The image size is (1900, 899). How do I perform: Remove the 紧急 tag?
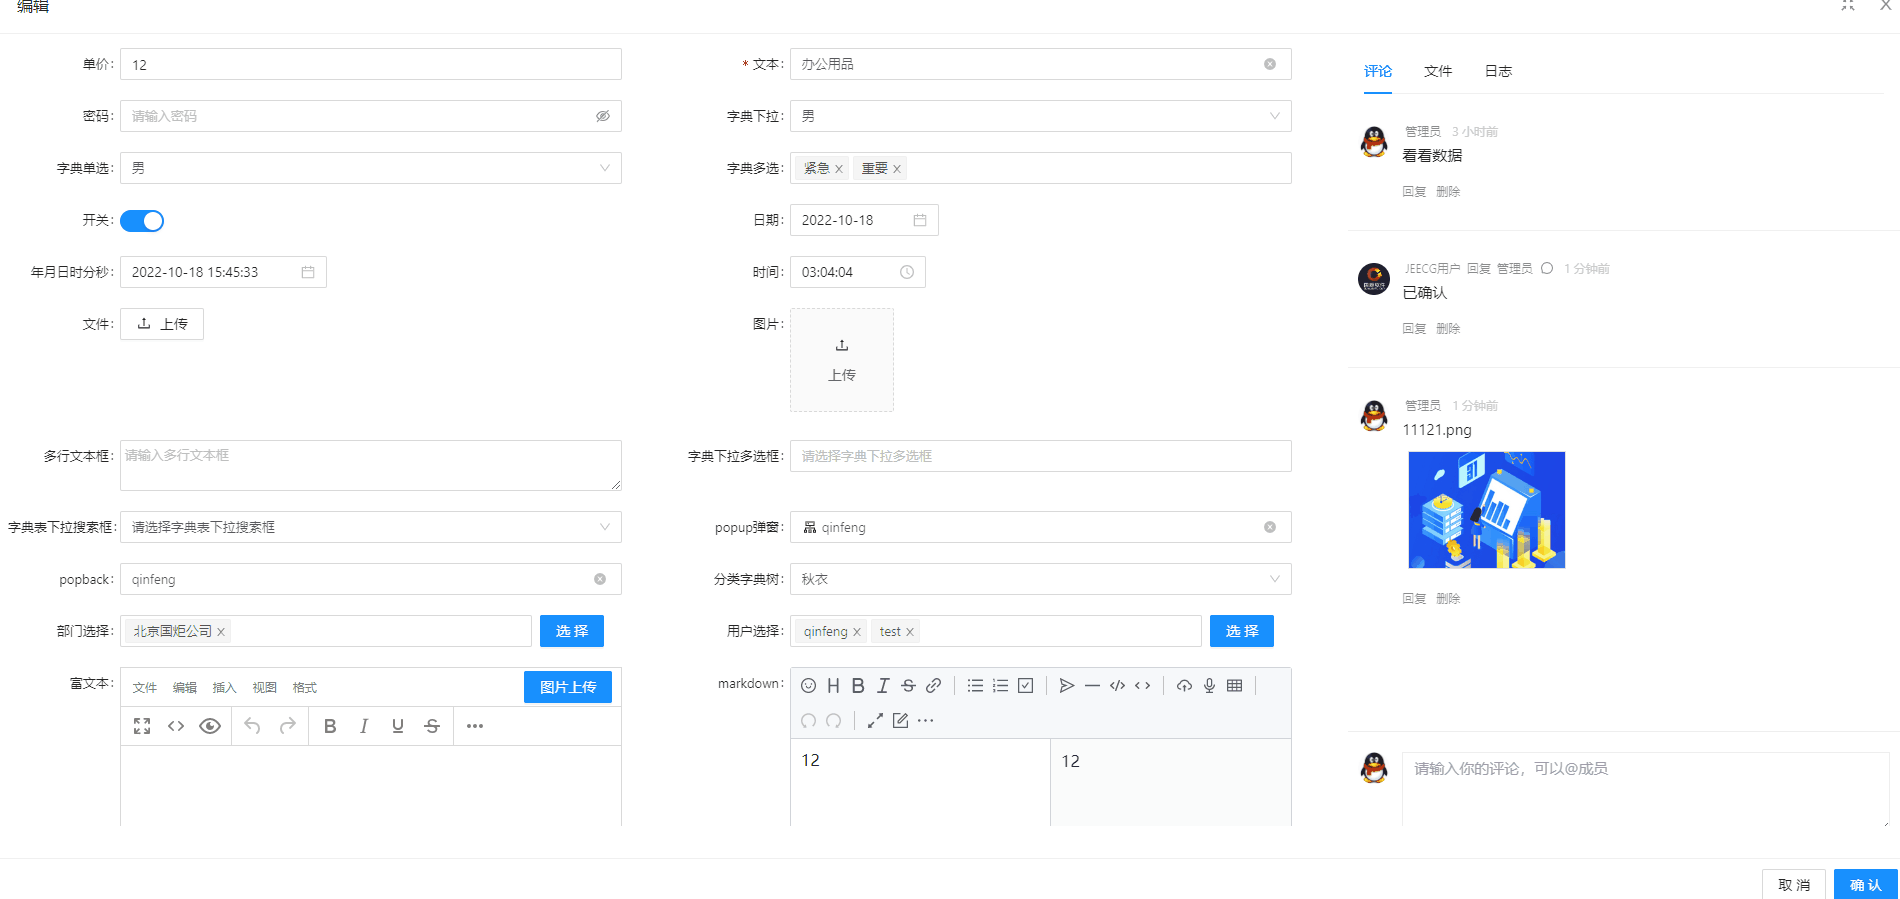pos(839,169)
